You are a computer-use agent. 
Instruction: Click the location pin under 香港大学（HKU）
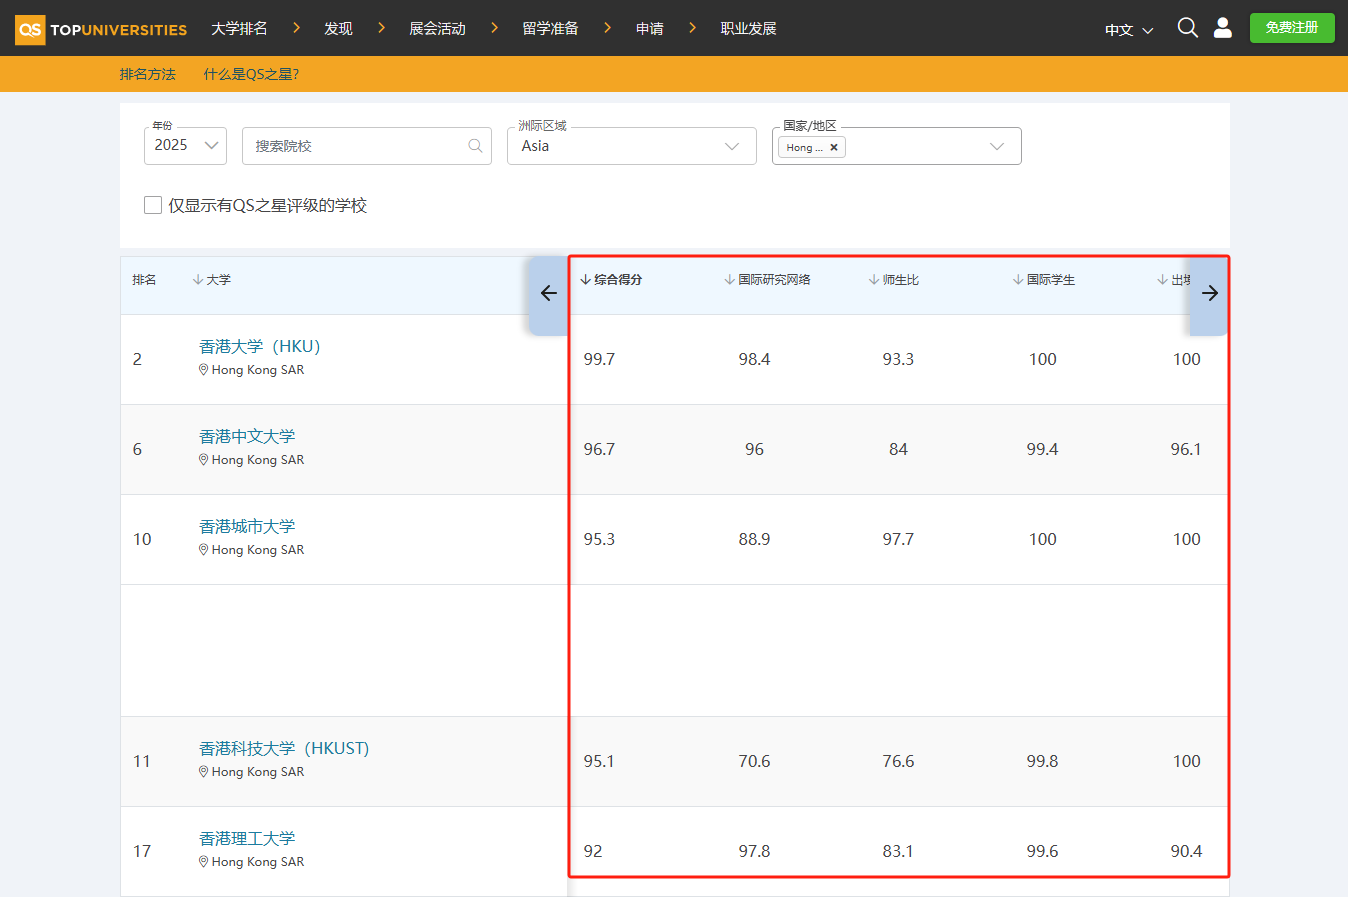click(204, 370)
